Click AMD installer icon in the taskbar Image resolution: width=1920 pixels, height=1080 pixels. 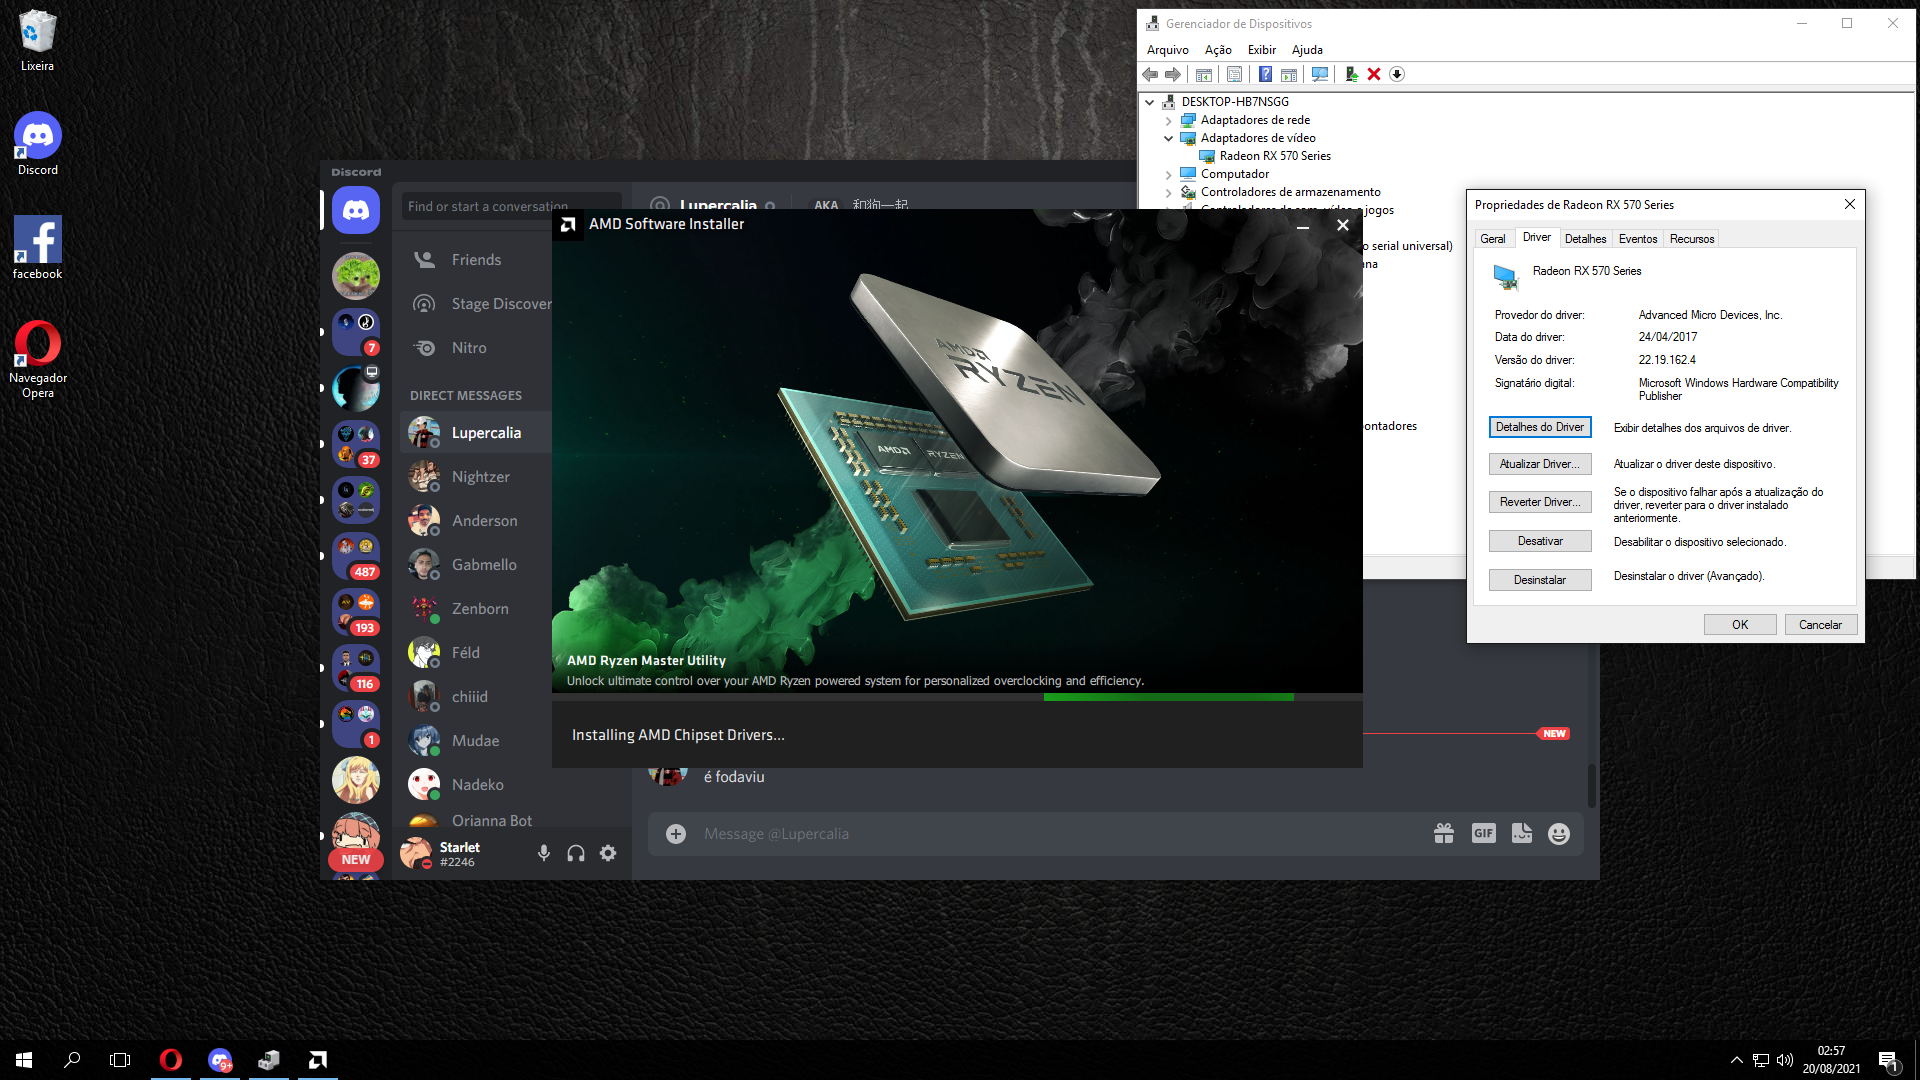click(x=318, y=1060)
